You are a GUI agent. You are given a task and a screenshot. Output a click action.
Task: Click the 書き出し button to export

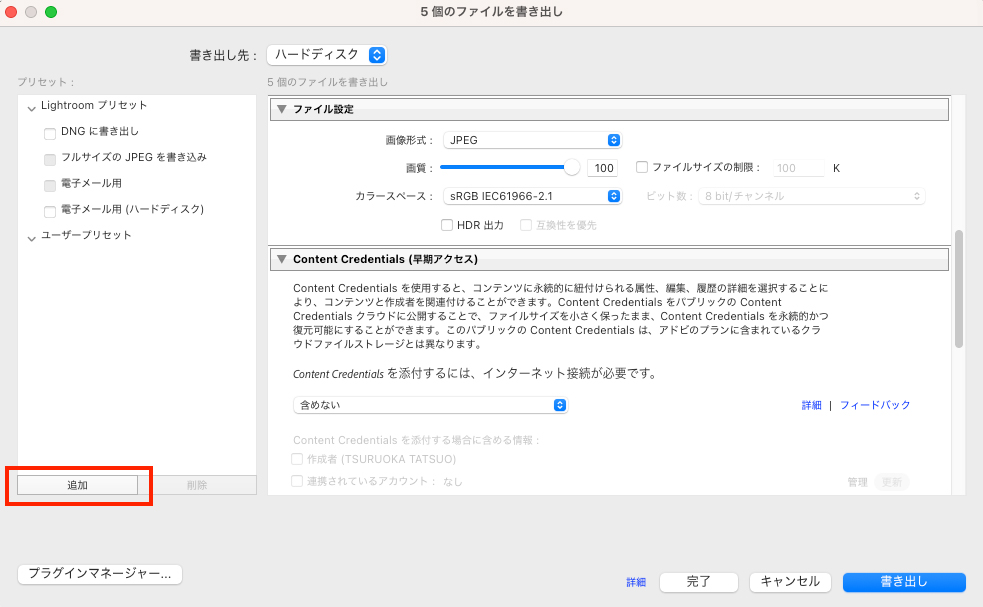click(903, 581)
